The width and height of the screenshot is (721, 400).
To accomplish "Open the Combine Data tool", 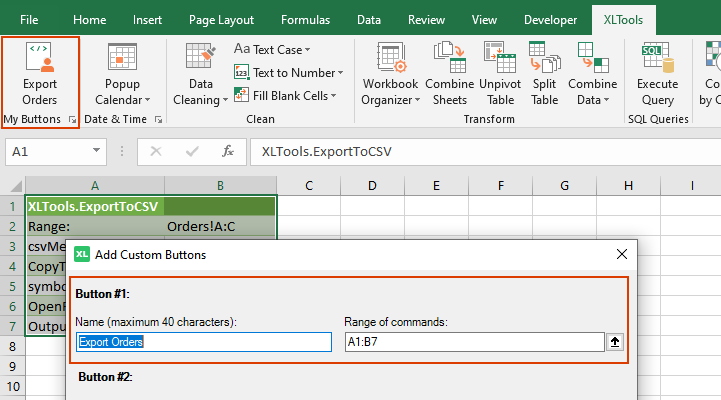I will pyautogui.click(x=593, y=74).
